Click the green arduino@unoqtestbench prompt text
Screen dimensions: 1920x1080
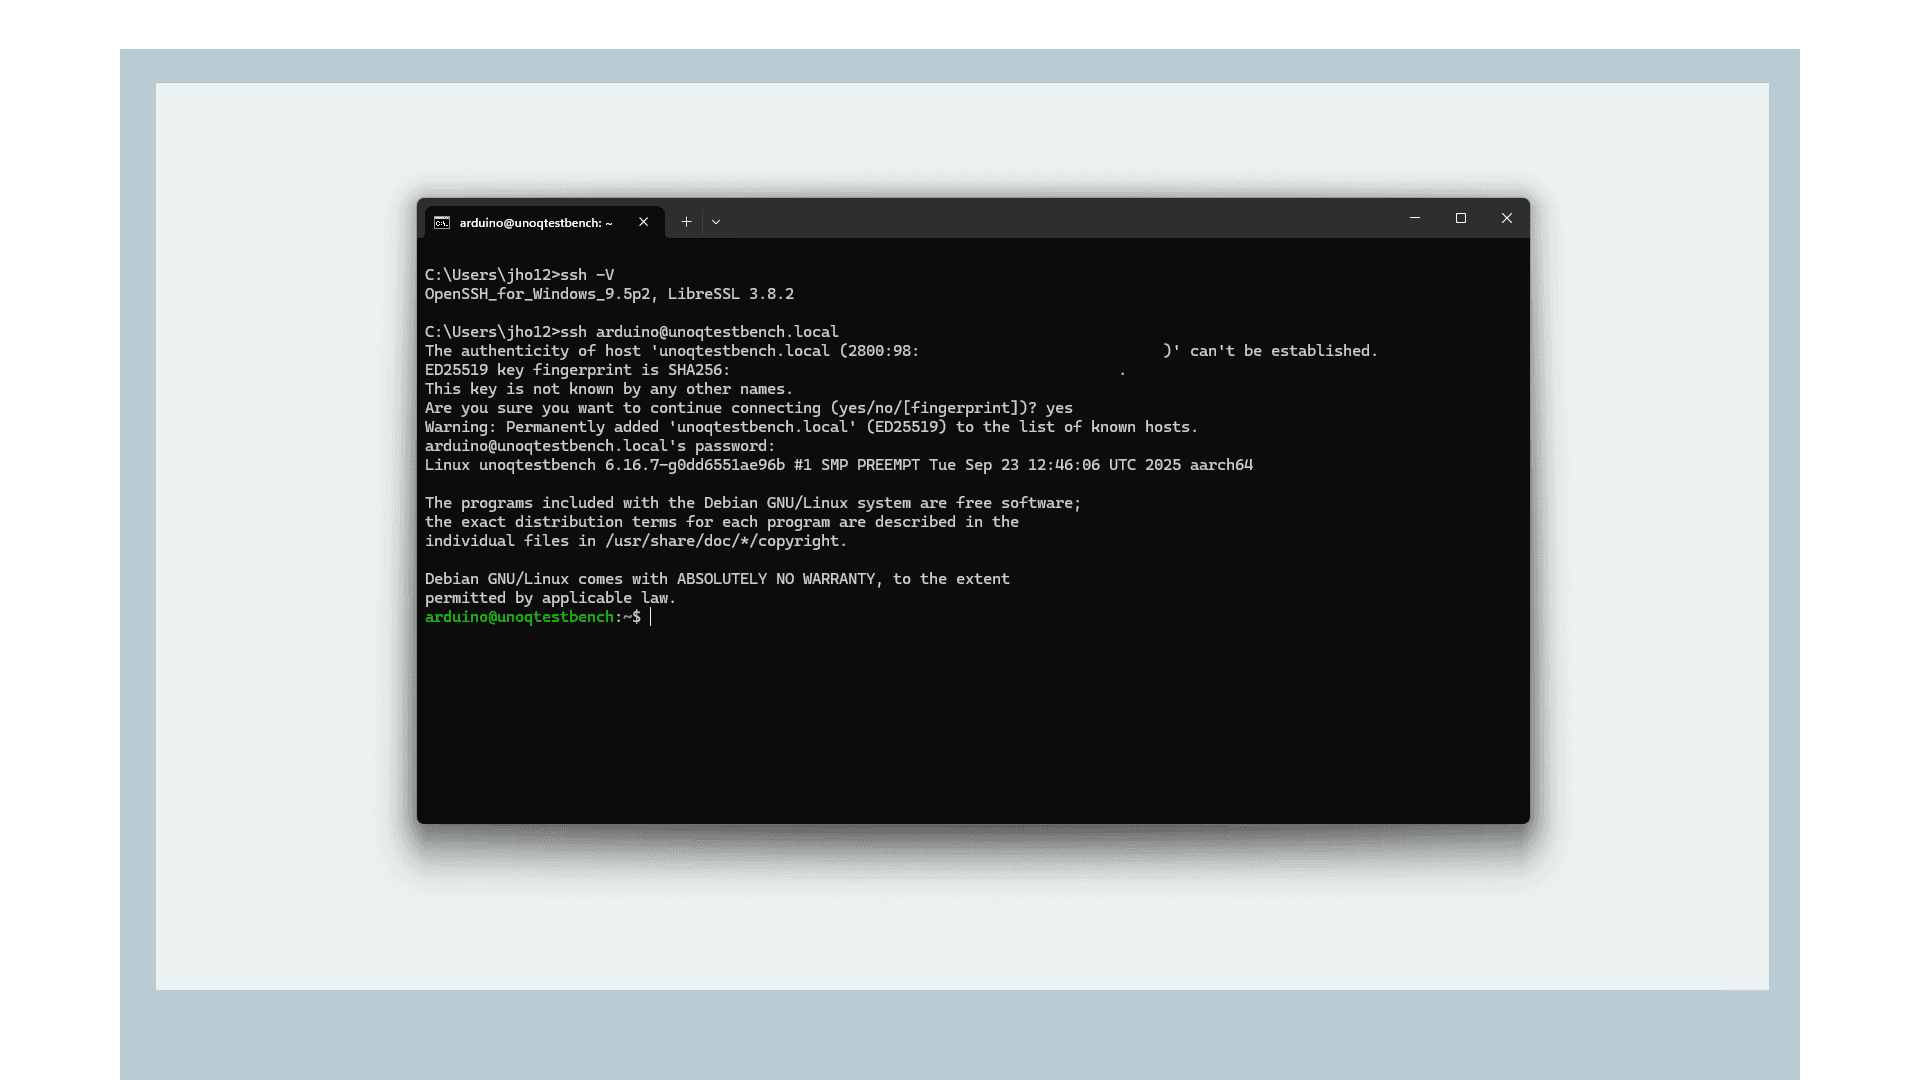pyautogui.click(x=520, y=617)
